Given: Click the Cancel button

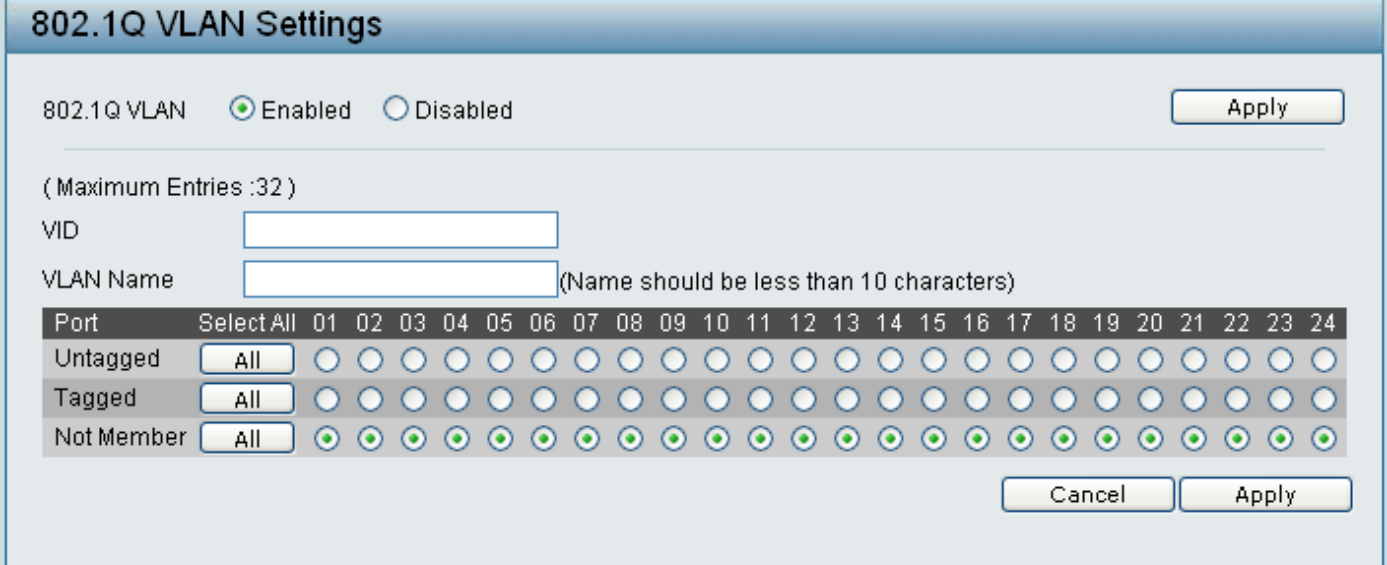Looking at the screenshot, I should (1087, 495).
